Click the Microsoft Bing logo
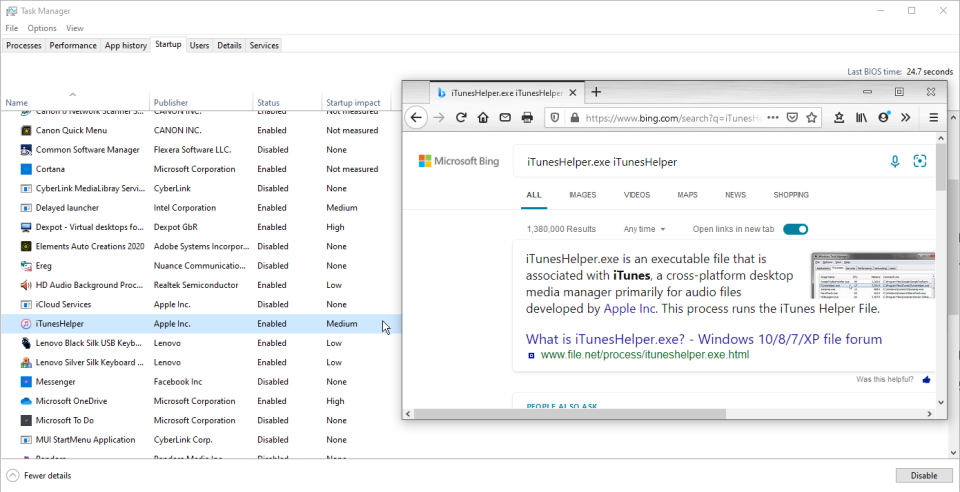This screenshot has height=492, width=960. click(459, 162)
